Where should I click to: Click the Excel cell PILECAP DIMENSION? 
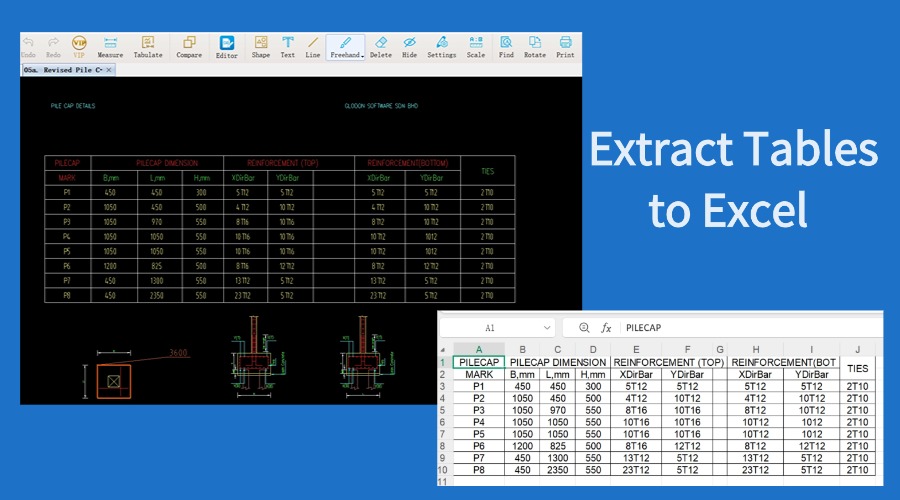click(558, 362)
